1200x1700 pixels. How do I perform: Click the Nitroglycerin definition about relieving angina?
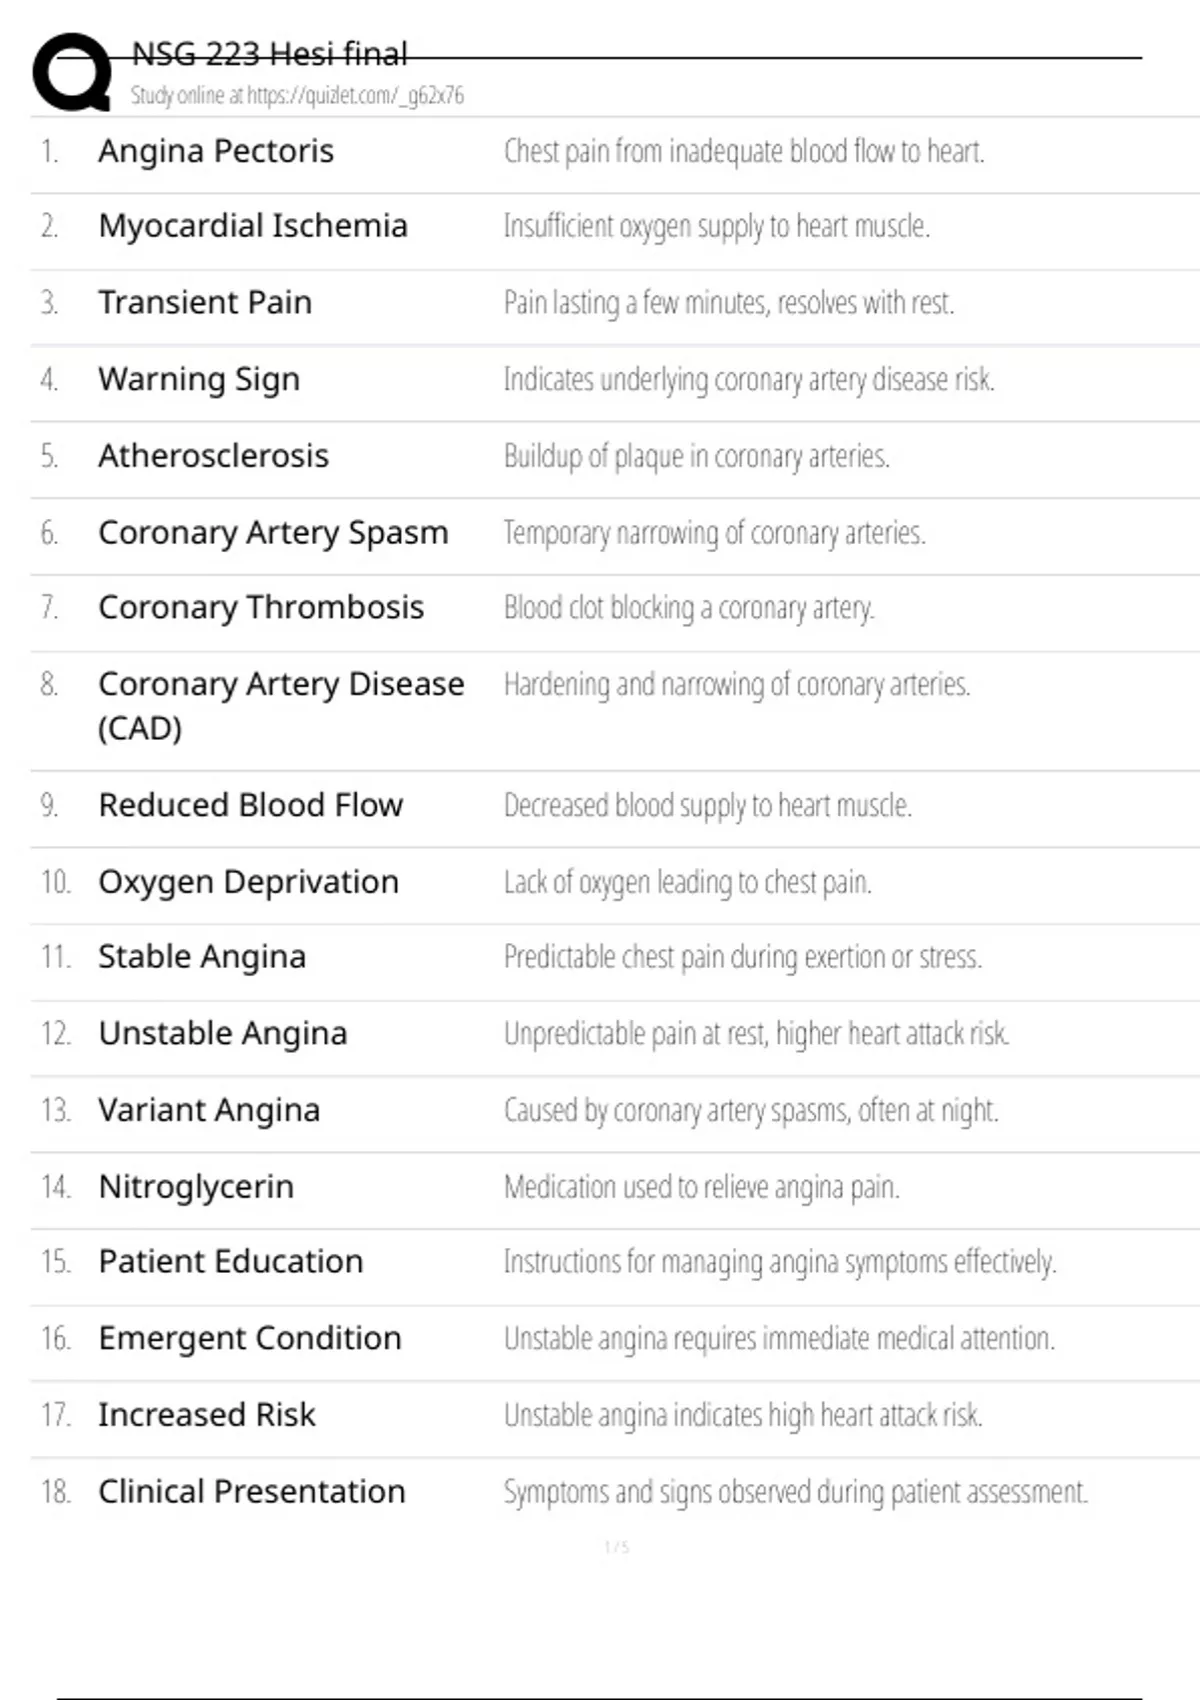tap(702, 1187)
